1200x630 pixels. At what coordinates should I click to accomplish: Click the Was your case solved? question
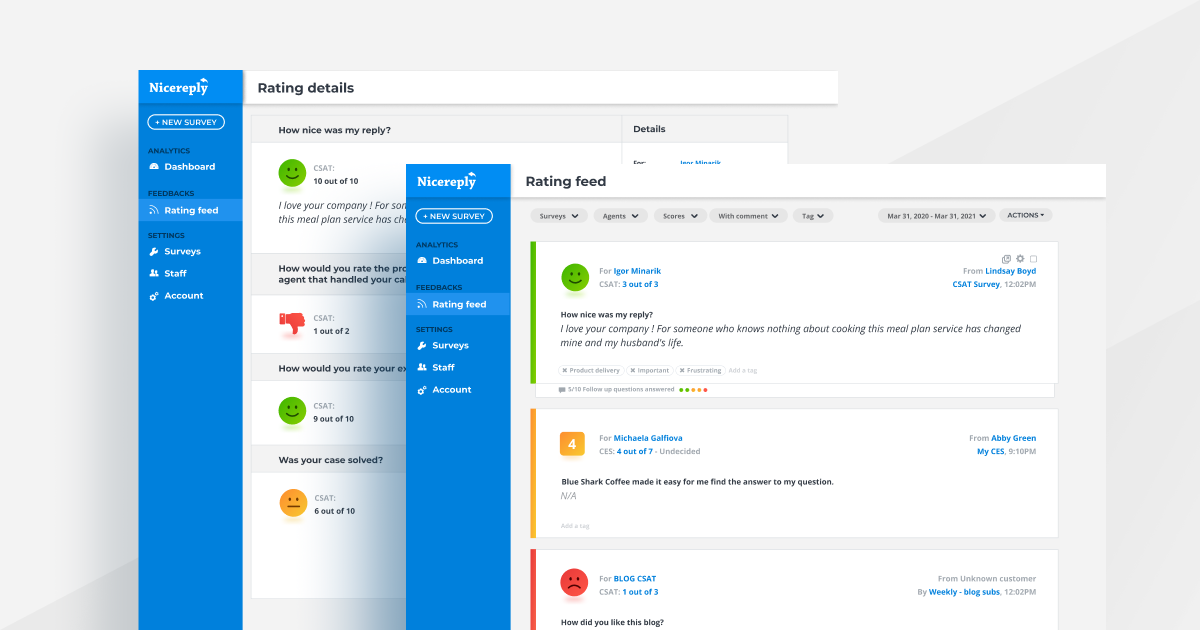coord(330,461)
